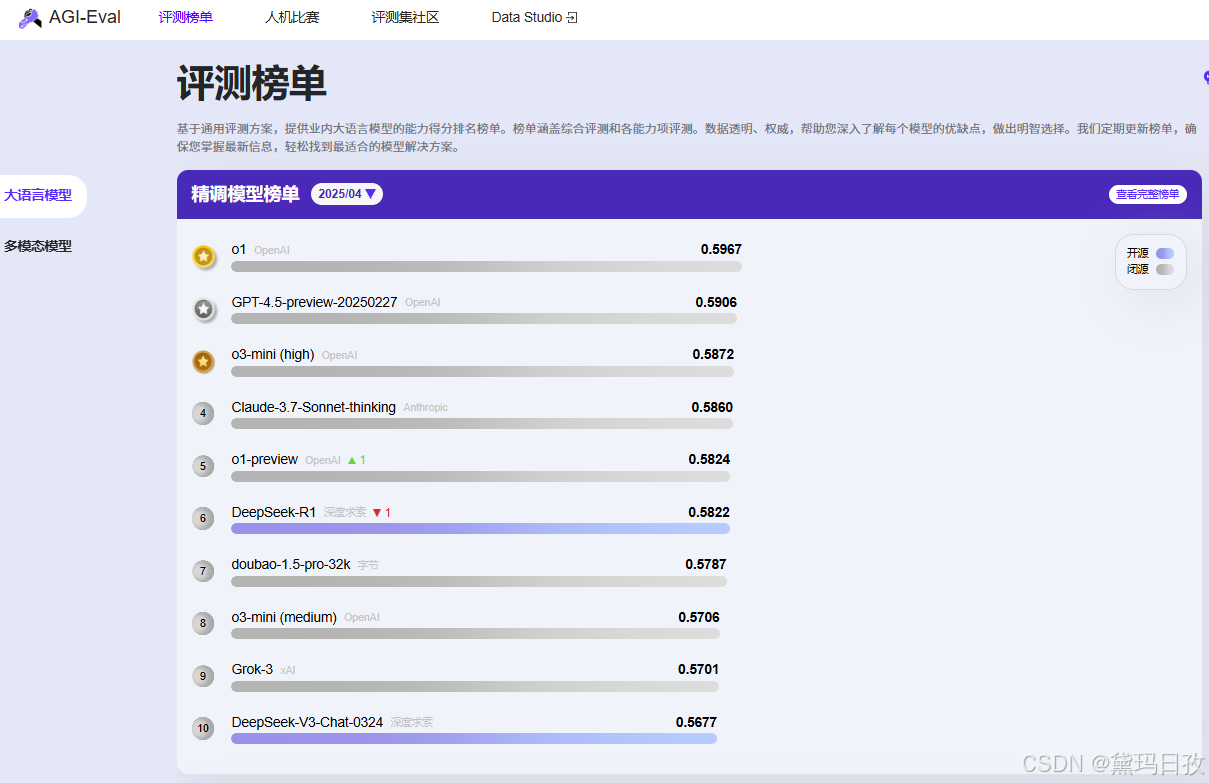The height and width of the screenshot is (783, 1209).
Task: Click the 精调模型榜单 heading
Action: [x=245, y=194]
